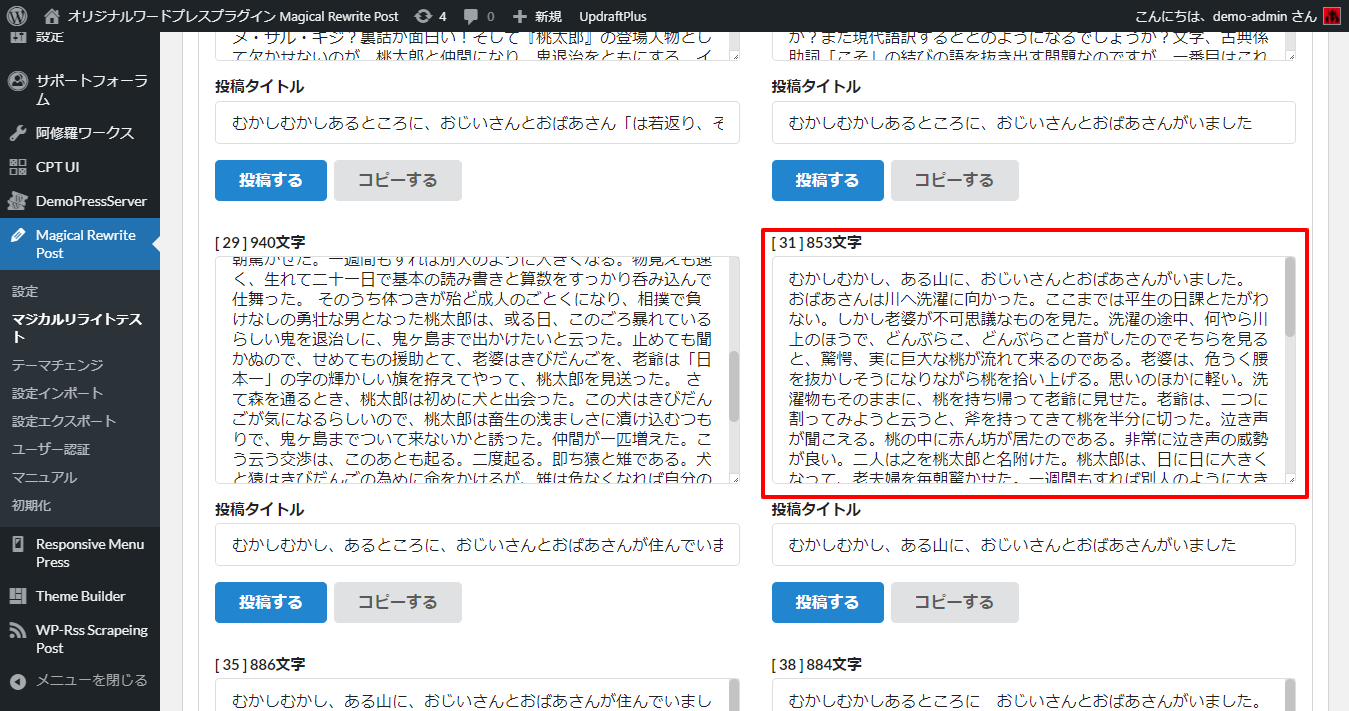Open the updates icon showing 4
Screen dimensions: 1349x711
point(424,16)
